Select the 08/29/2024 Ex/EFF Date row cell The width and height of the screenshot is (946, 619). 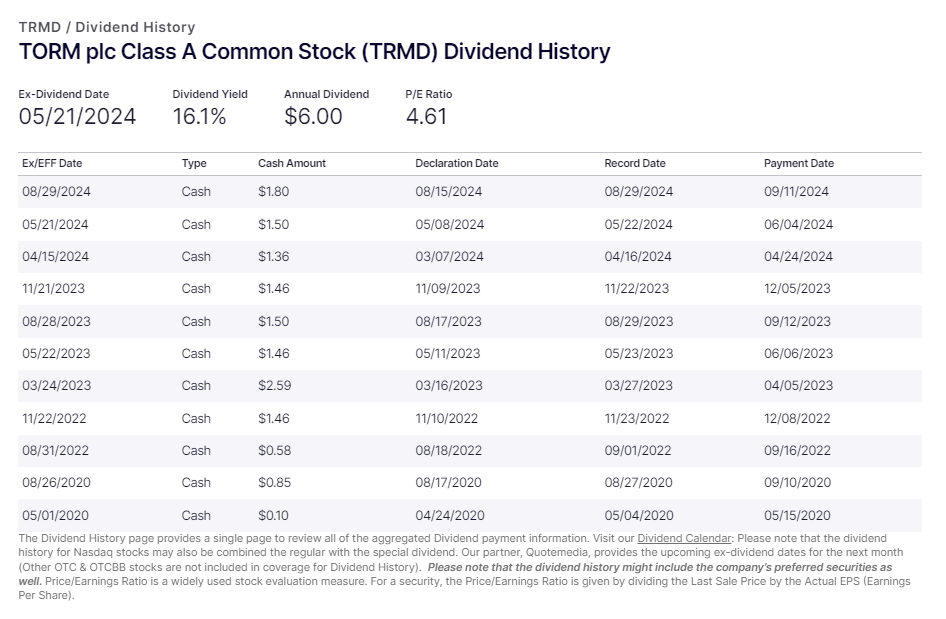tap(56, 192)
